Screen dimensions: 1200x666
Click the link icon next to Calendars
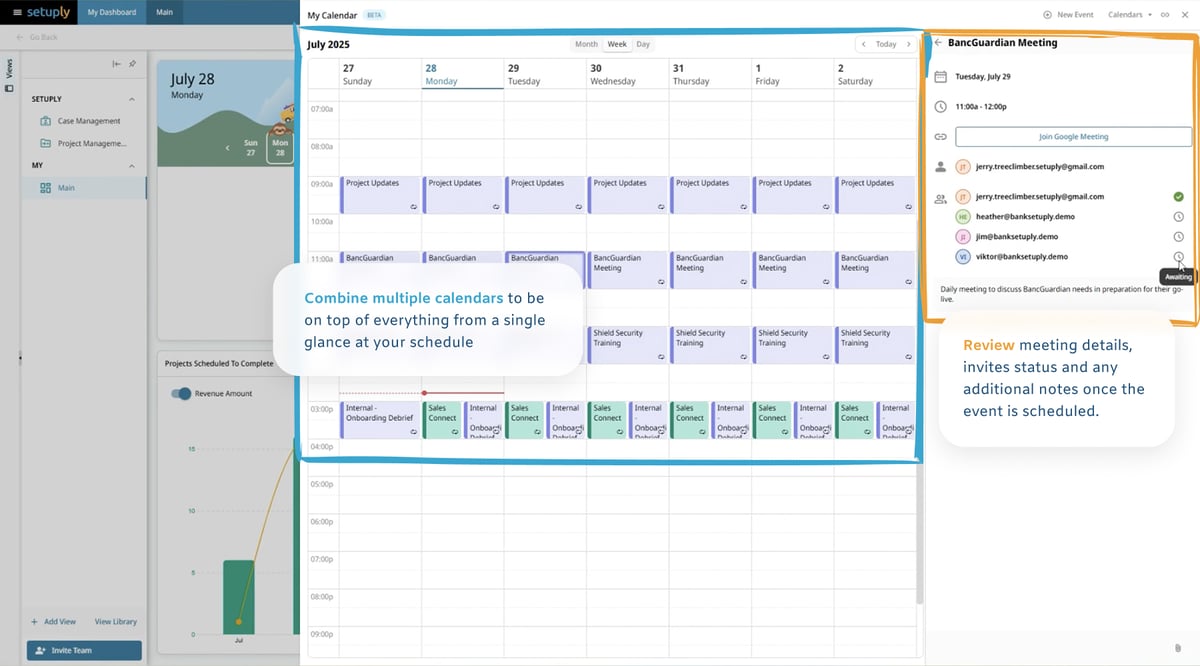point(1165,15)
